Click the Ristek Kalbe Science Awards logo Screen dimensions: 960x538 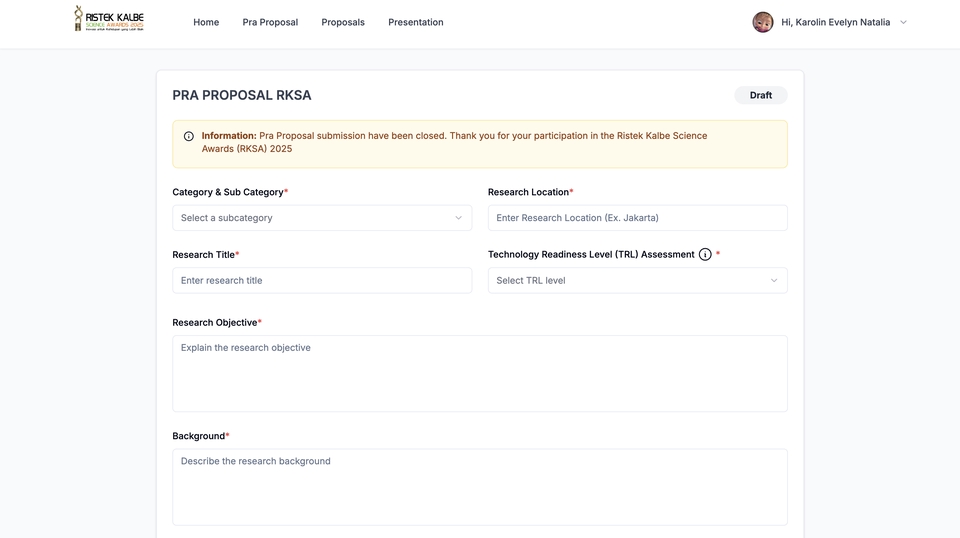[109, 19]
